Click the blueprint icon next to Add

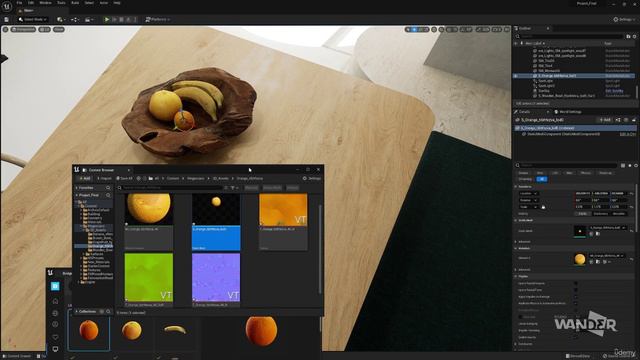618,120
